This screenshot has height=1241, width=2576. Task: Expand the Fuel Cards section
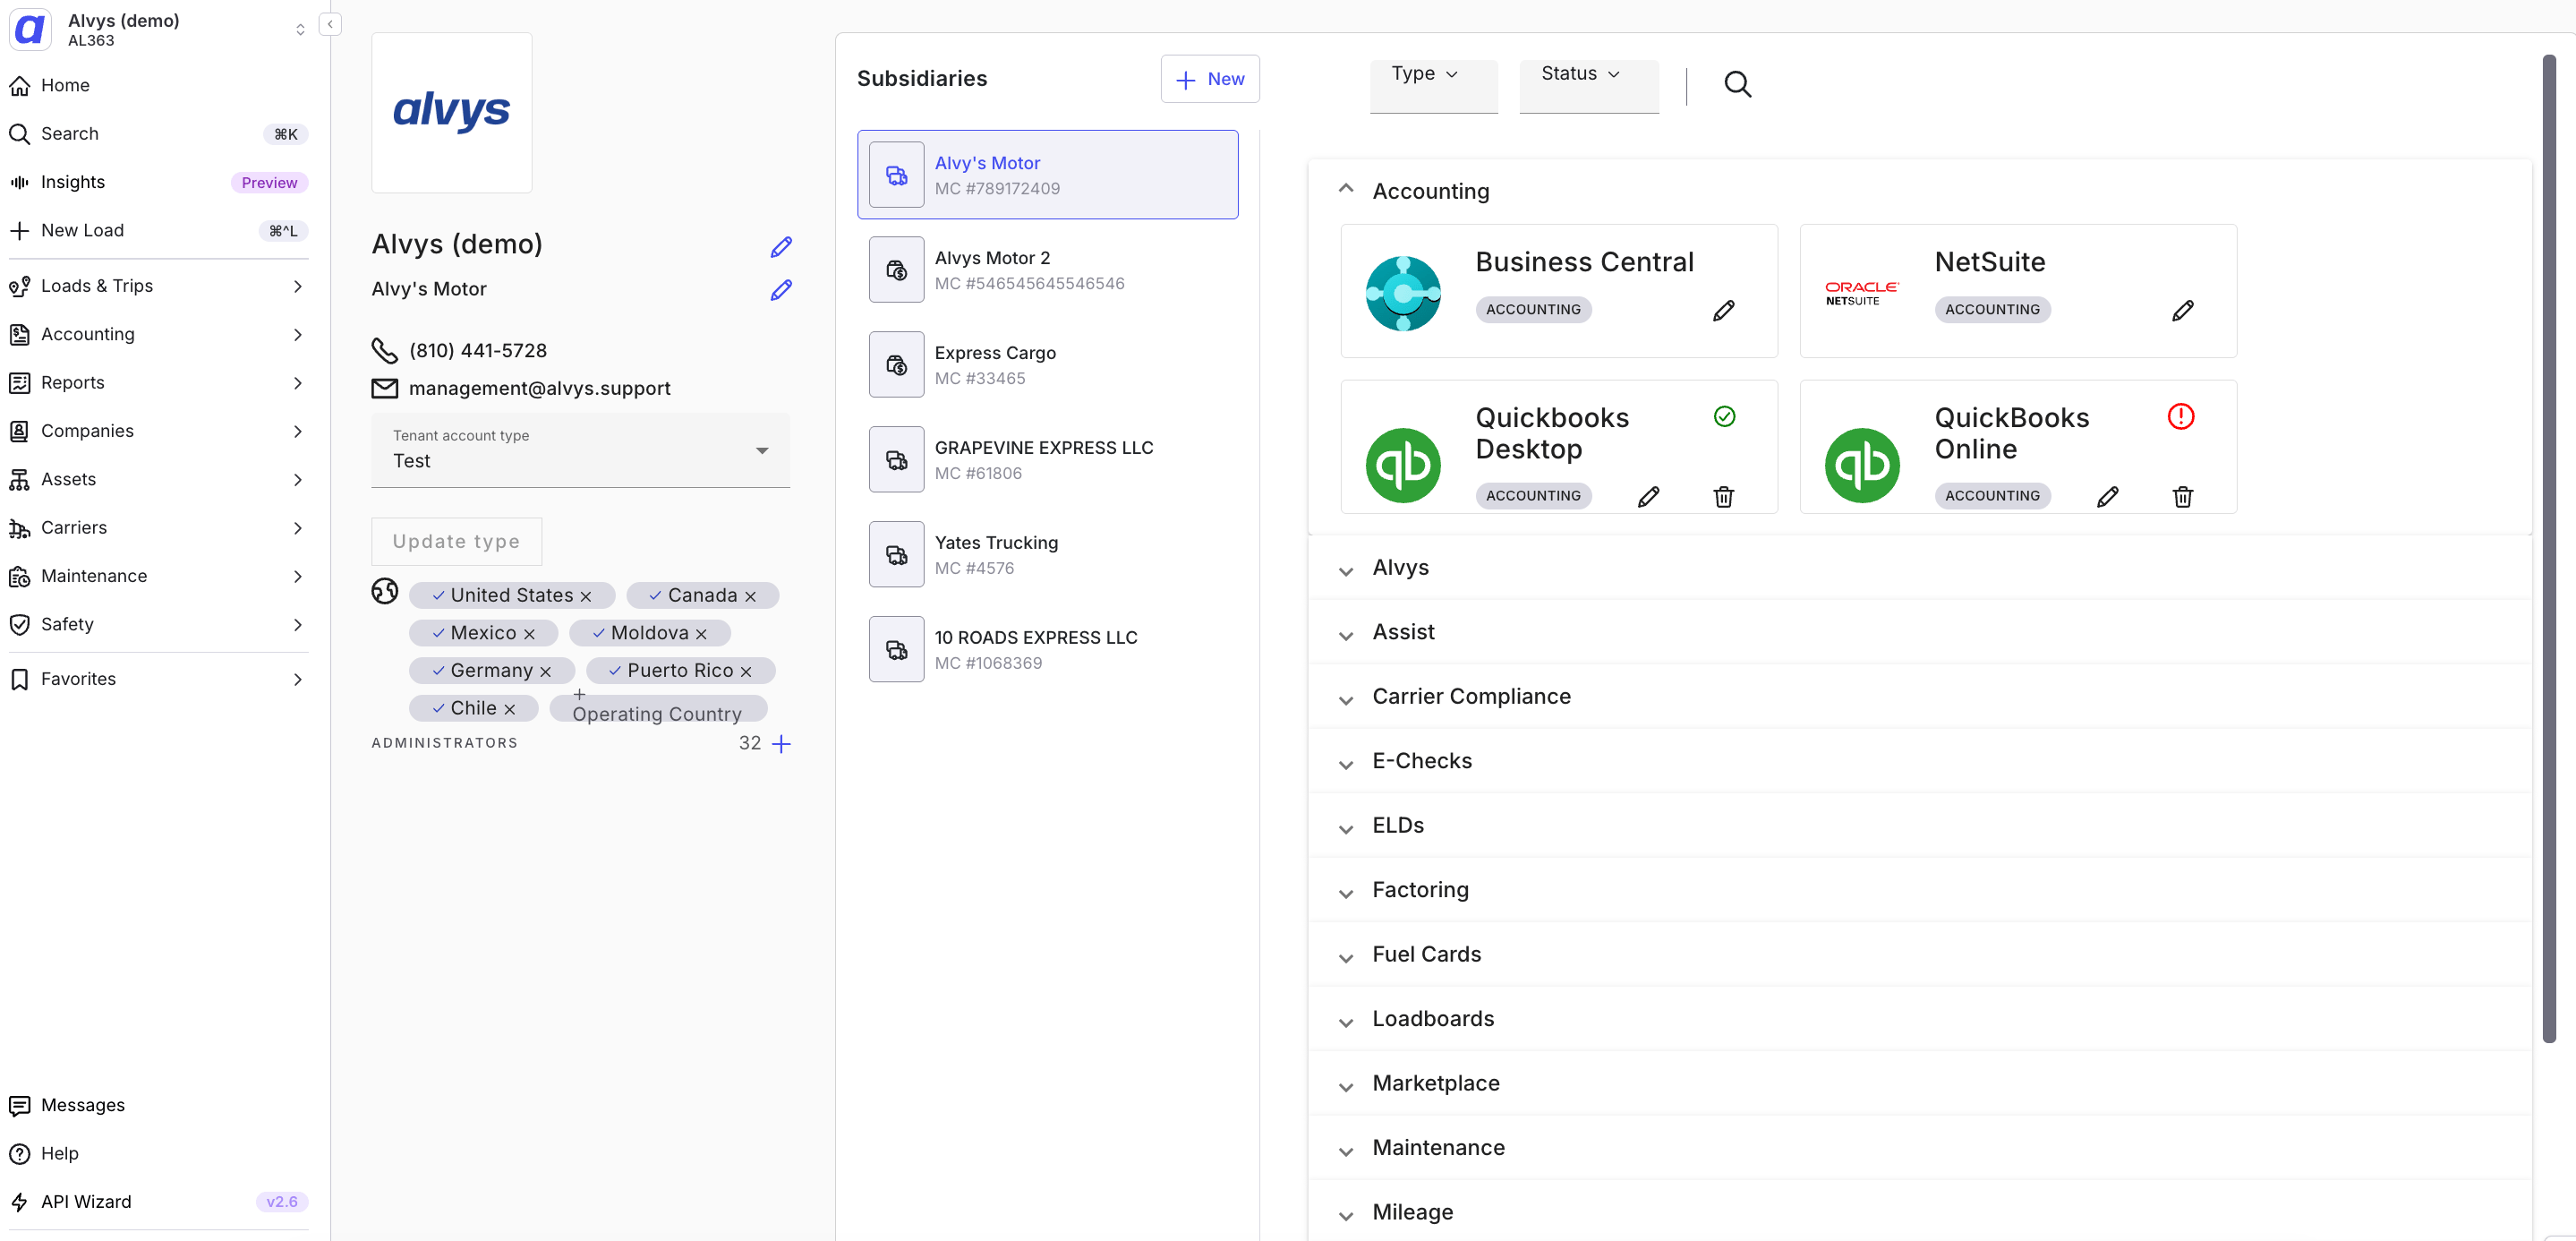1346,957
